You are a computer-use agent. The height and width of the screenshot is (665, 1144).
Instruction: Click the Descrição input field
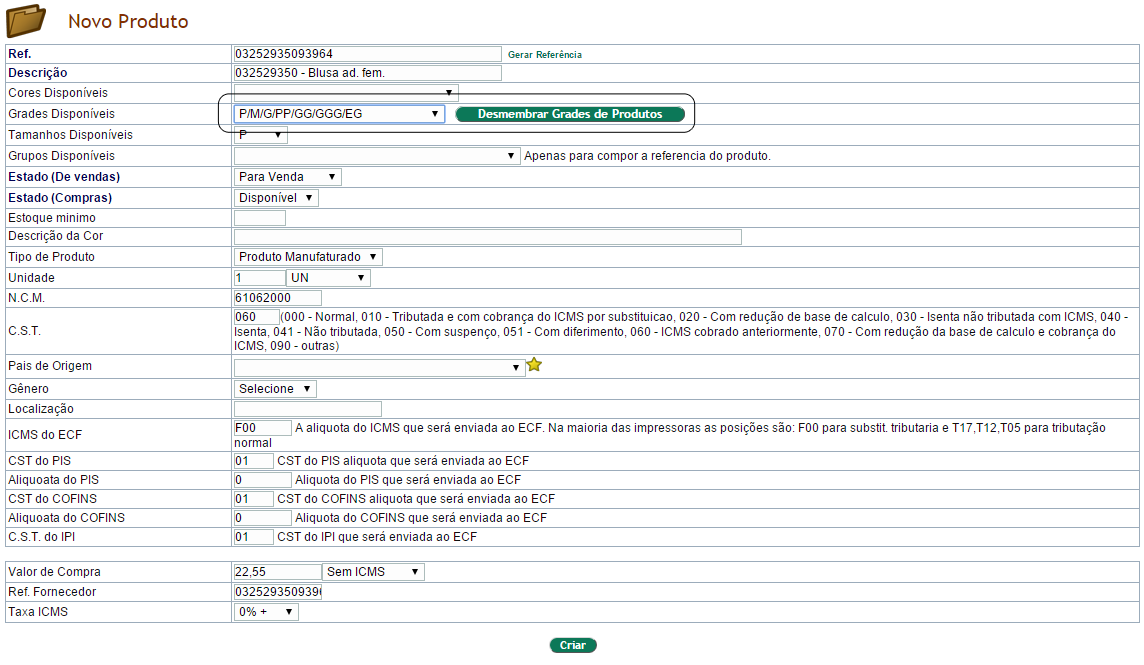click(367, 73)
